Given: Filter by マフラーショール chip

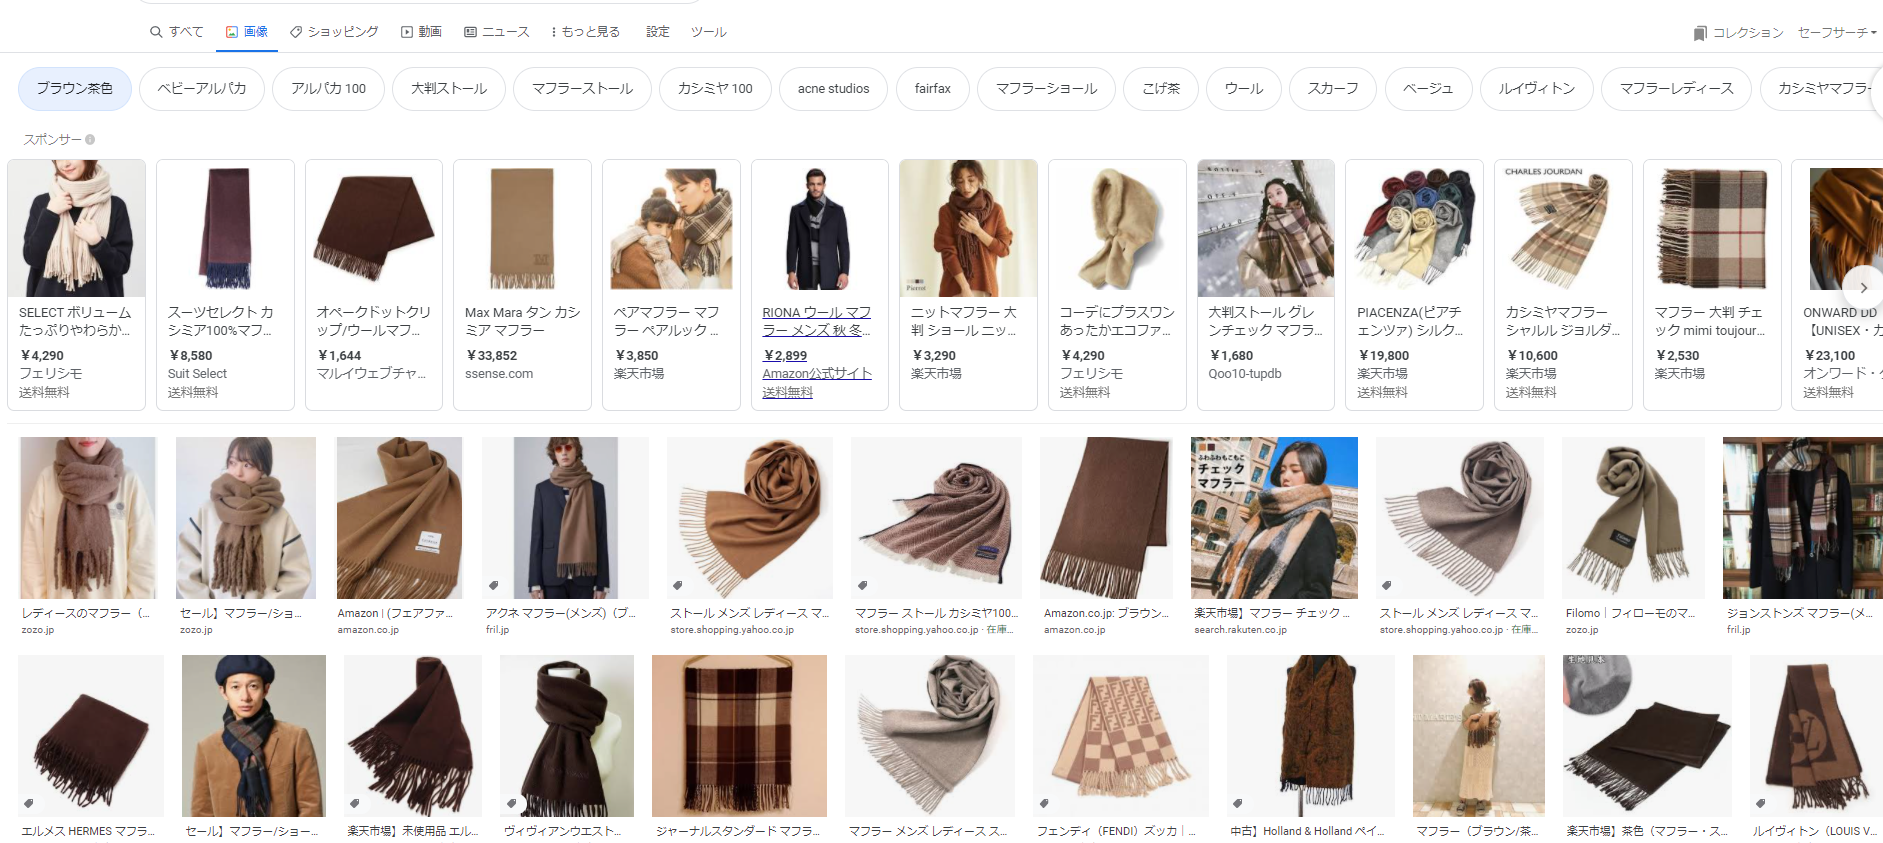Looking at the screenshot, I should (x=1046, y=89).
